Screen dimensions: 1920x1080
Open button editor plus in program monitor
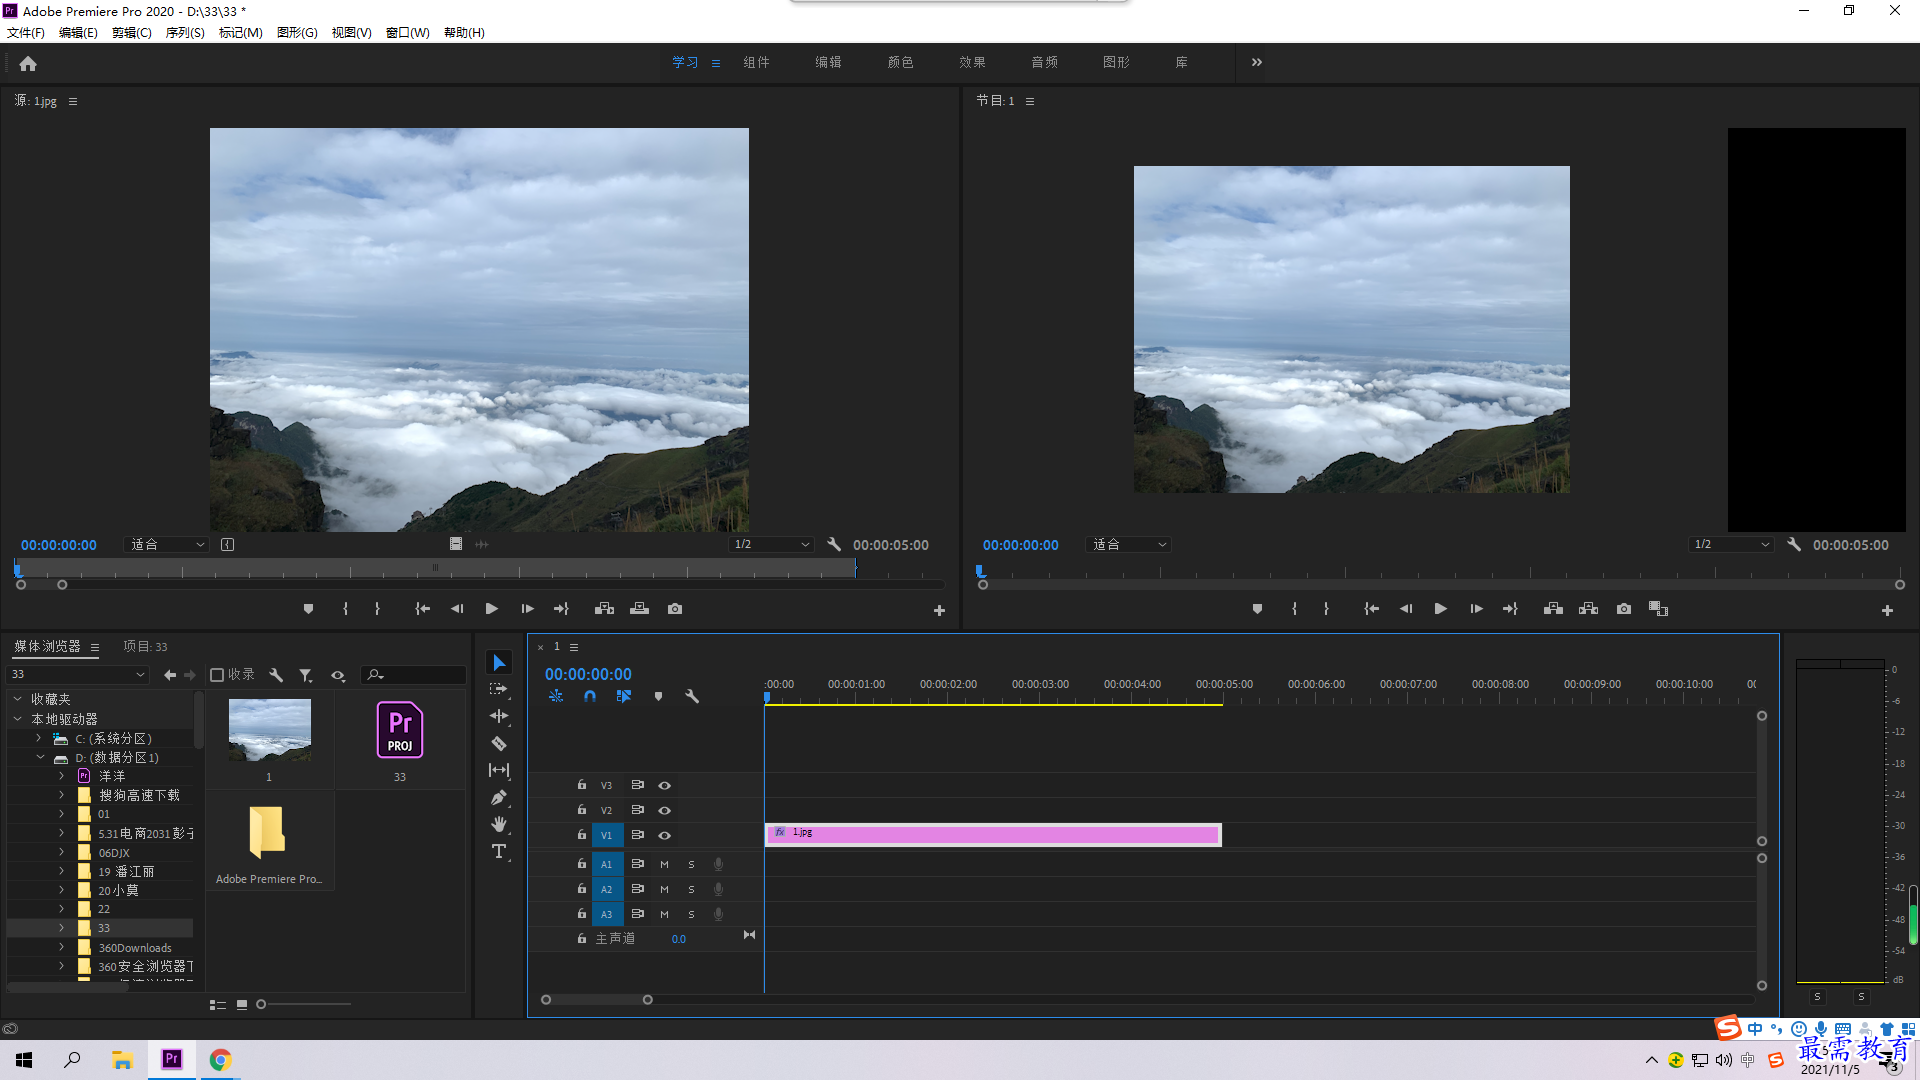click(x=1887, y=610)
